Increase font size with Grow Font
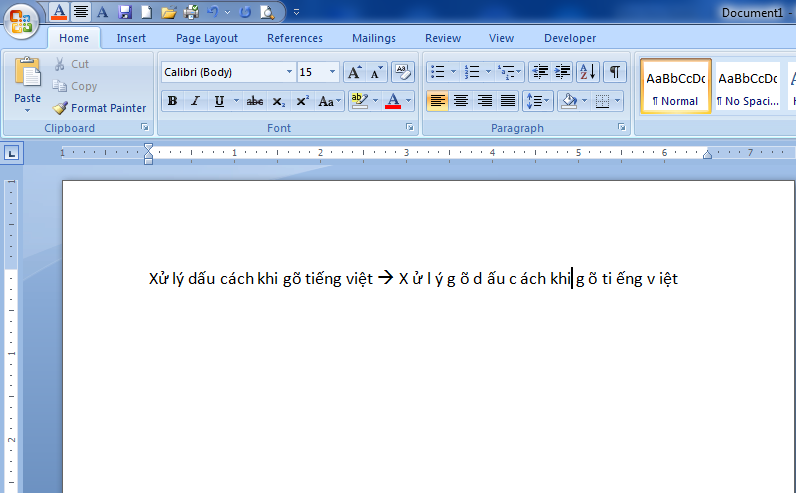 354,72
